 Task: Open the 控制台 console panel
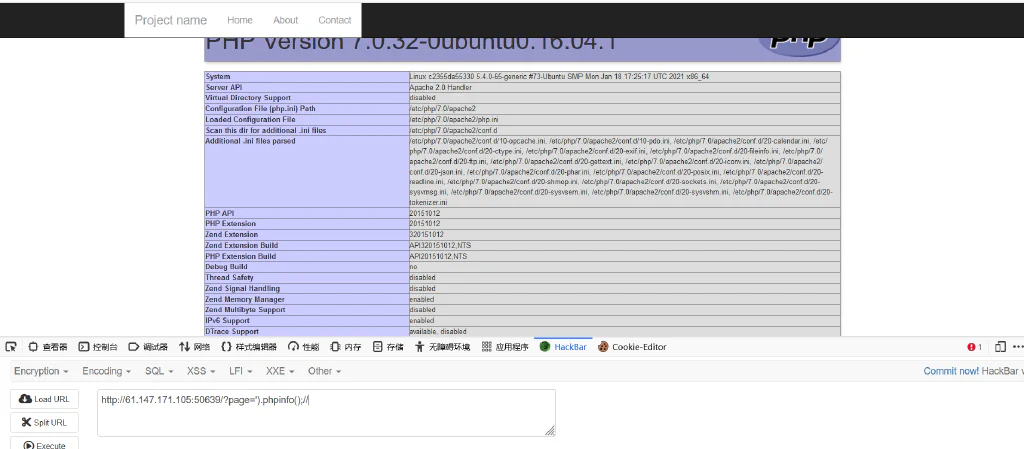pos(98,347)
